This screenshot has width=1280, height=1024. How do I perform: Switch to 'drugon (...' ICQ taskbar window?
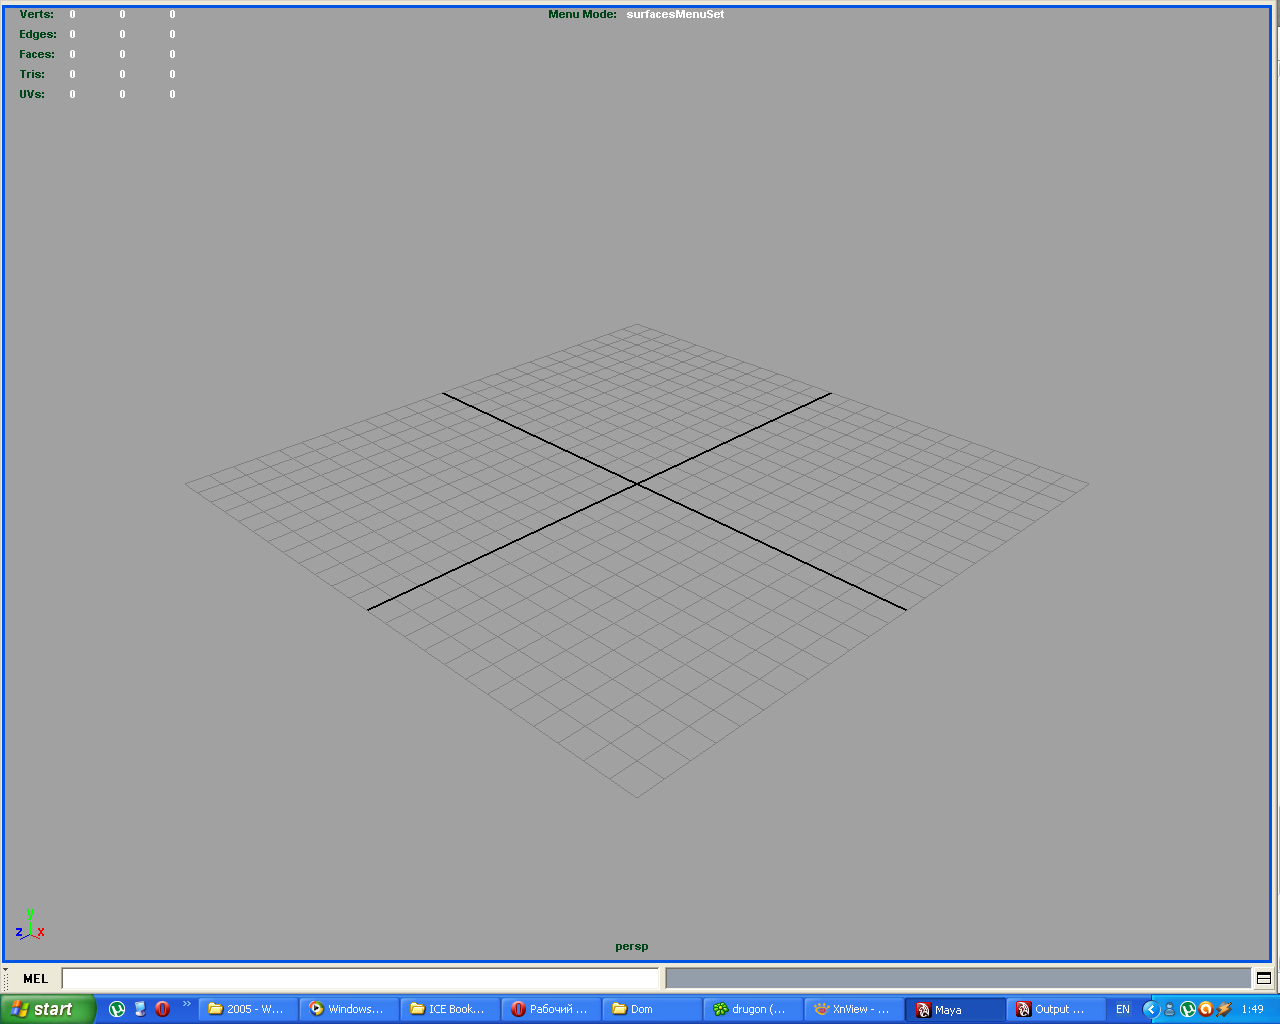[x=753, y=1009]
